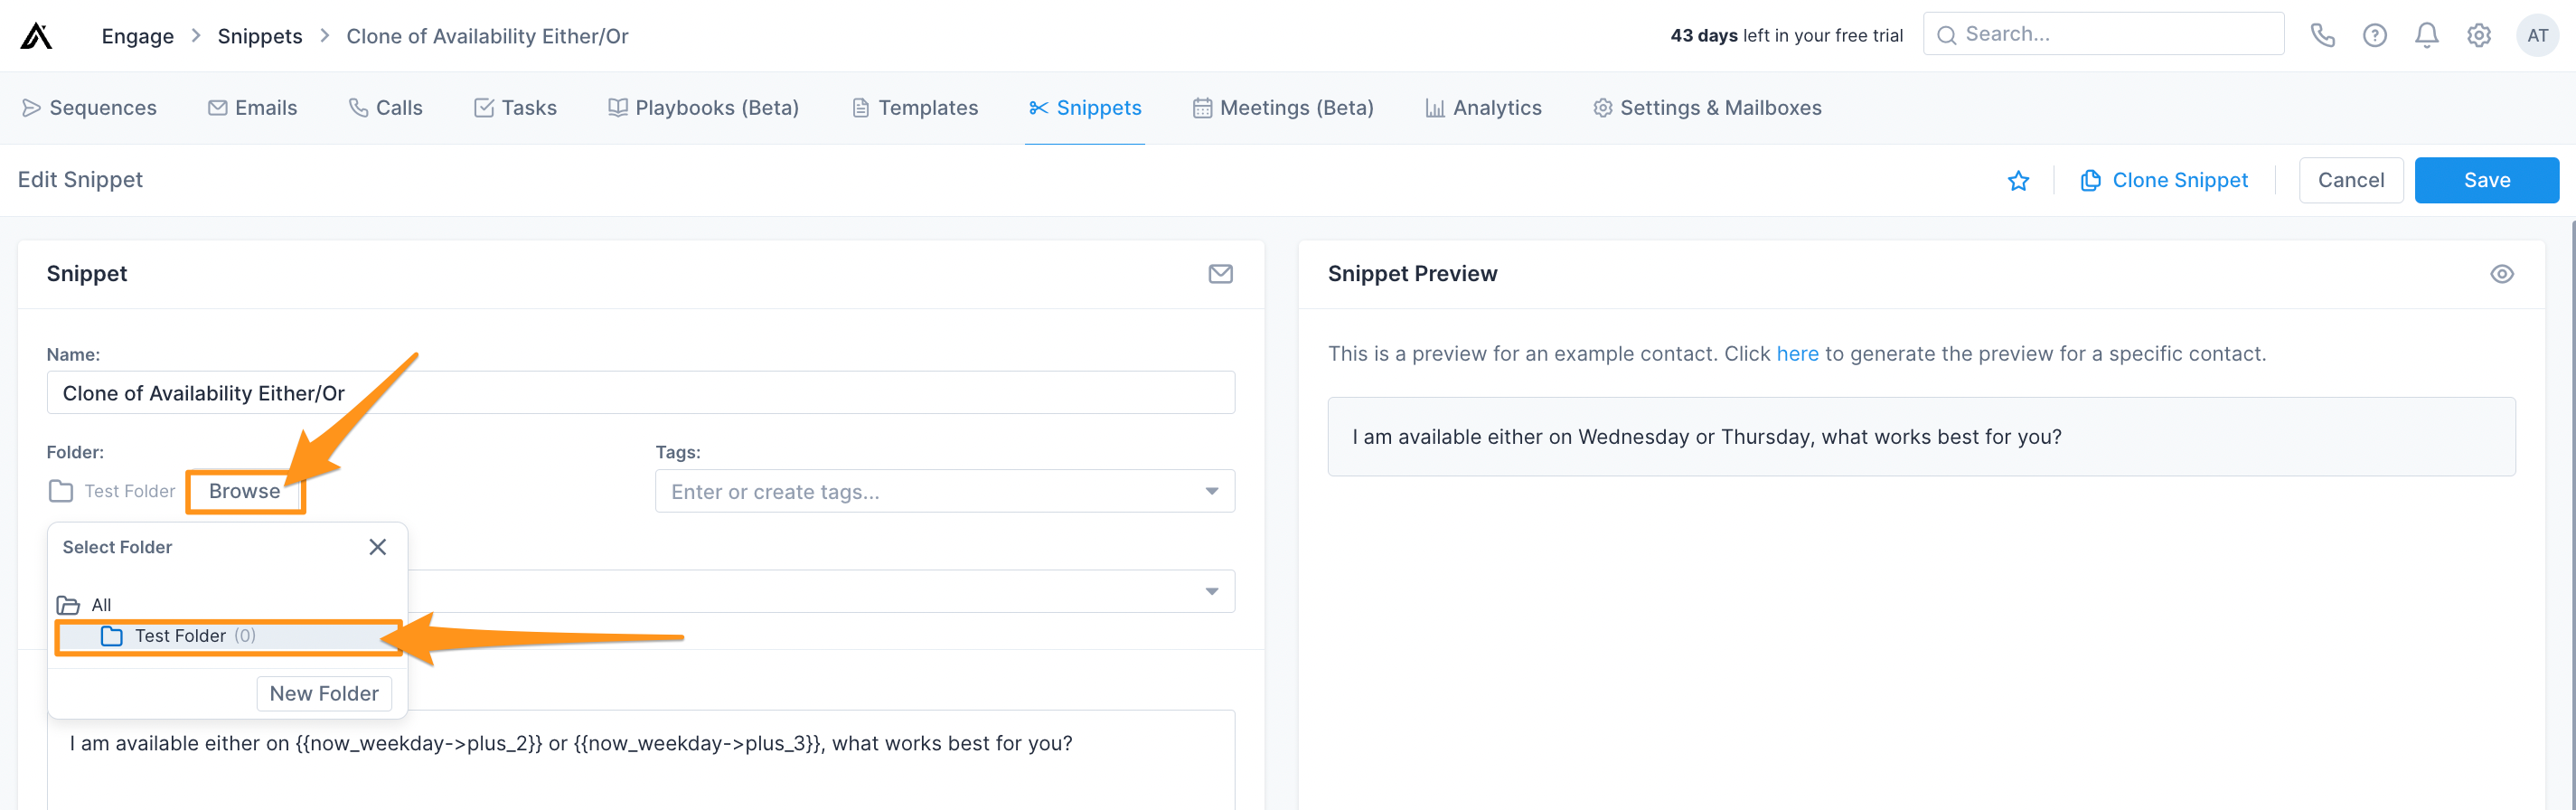Open the settings gear icon
Image resolution: width=2576 pixels, height=810 pixels.
(x=2478, y=35)
